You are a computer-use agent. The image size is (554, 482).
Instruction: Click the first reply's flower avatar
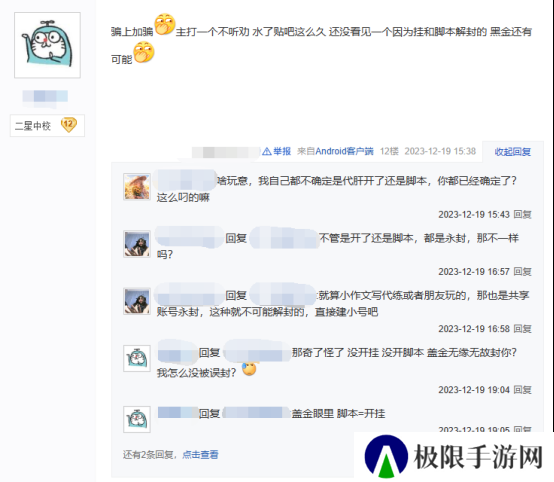137,187
